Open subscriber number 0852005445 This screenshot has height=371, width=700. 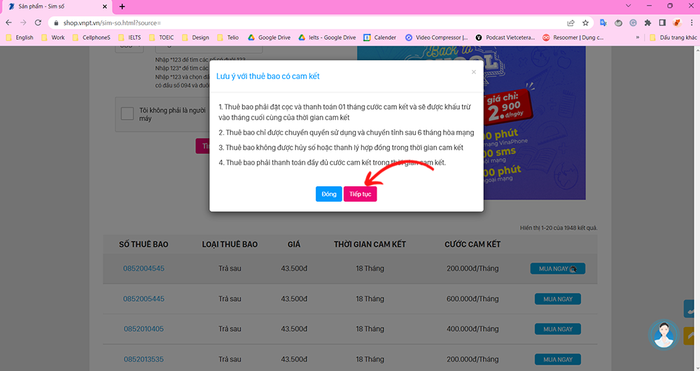(144, 299)
